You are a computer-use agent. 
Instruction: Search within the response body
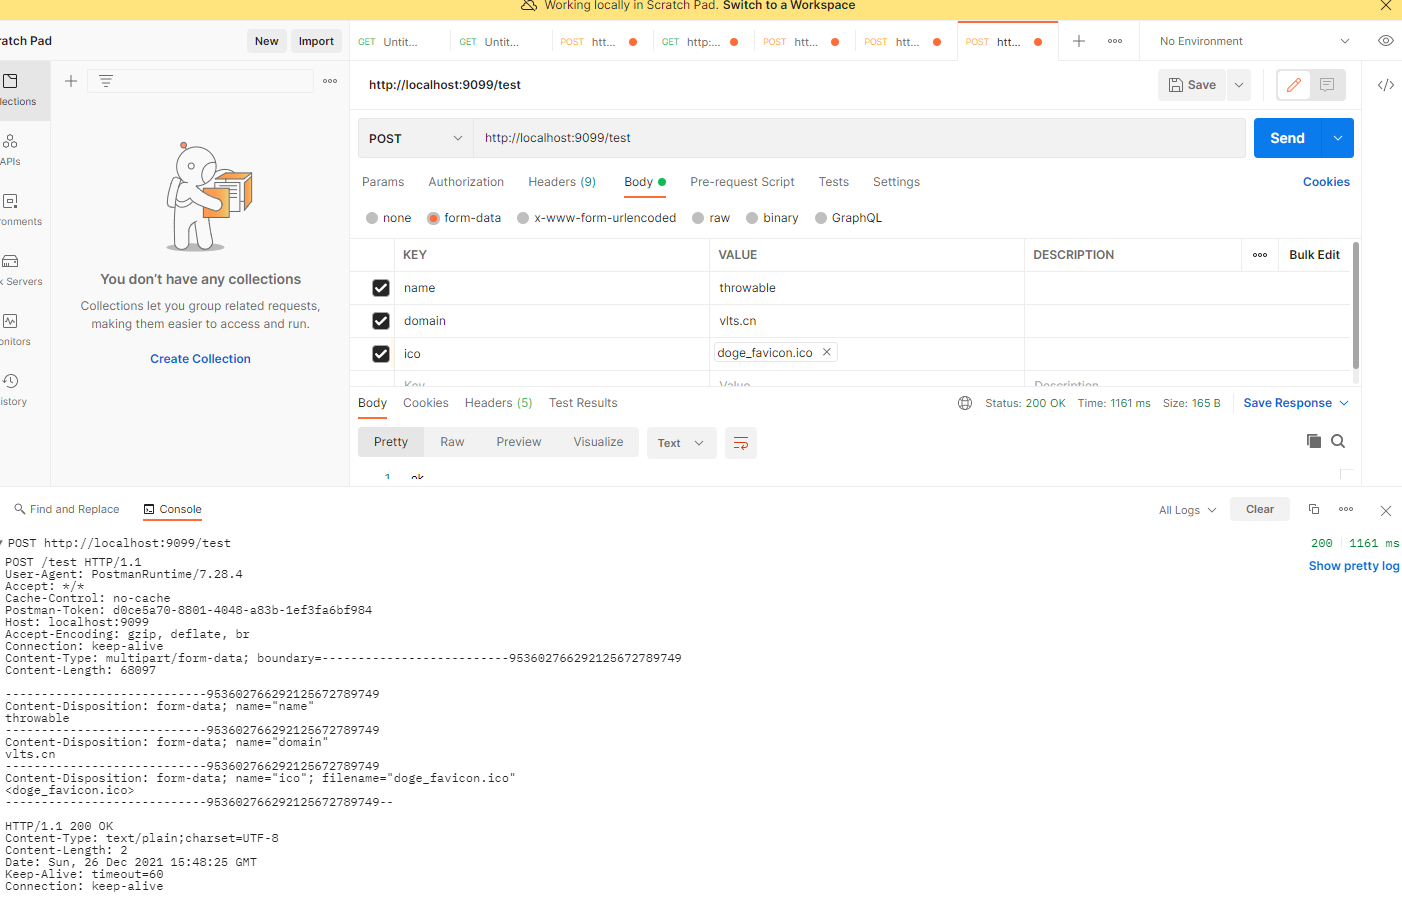pos(1338,440)
